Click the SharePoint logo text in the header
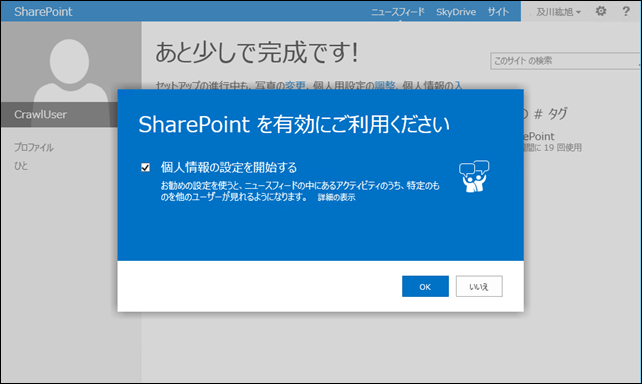 pos(43,11)
